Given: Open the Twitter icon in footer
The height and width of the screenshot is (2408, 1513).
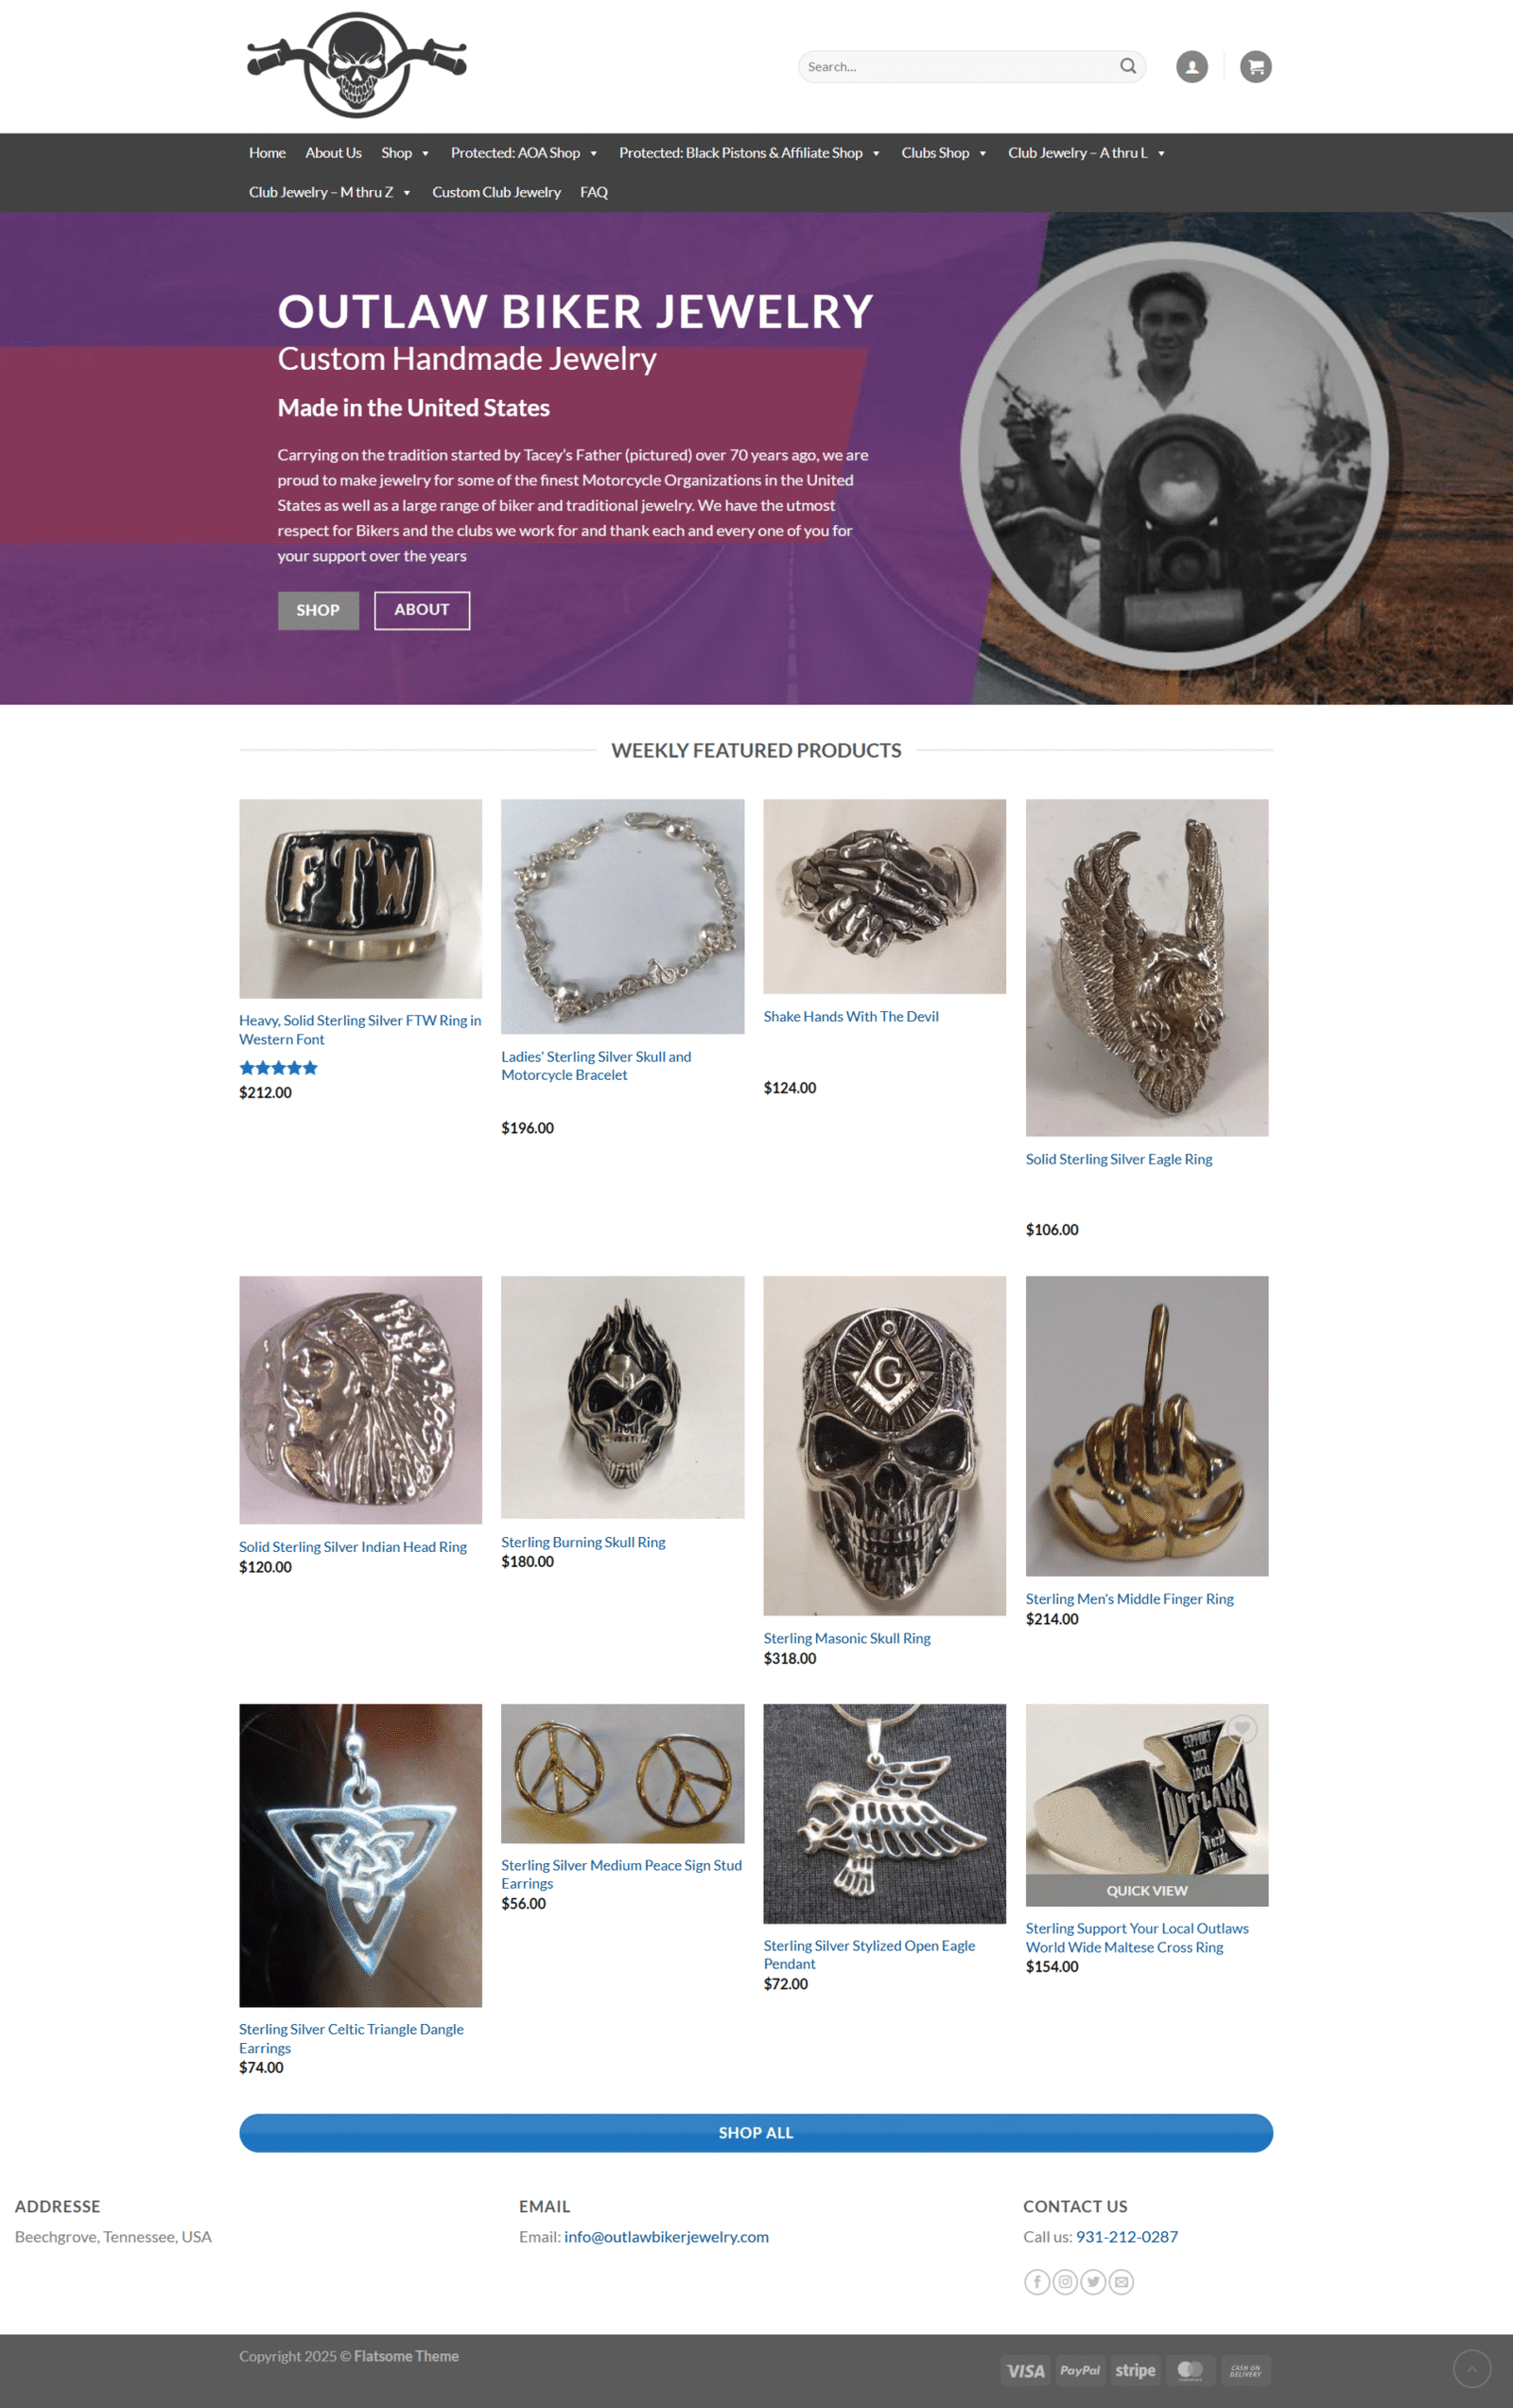Looking at the screenshot, I should point(1093,2281).
